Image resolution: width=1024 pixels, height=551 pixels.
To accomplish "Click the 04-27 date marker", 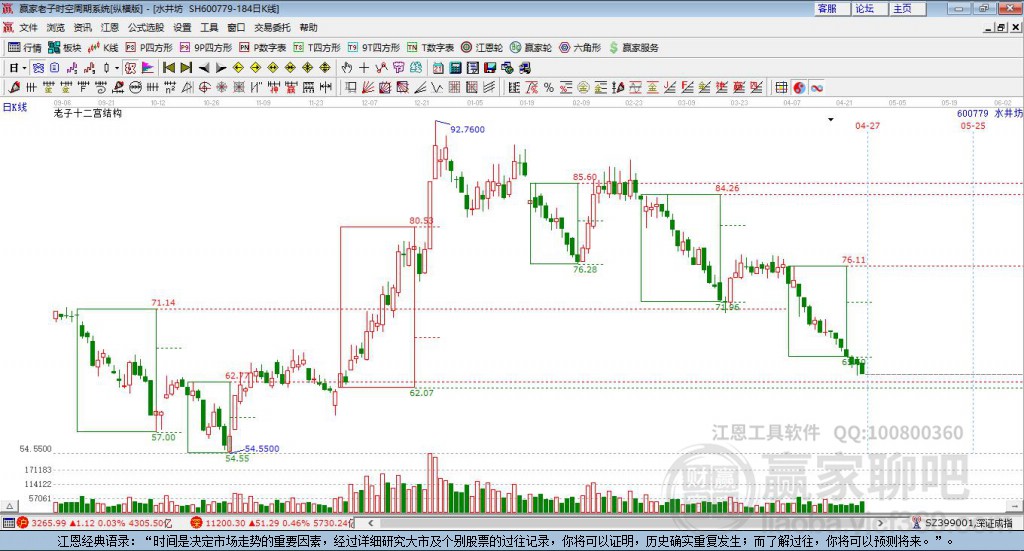I will [867, 125].
